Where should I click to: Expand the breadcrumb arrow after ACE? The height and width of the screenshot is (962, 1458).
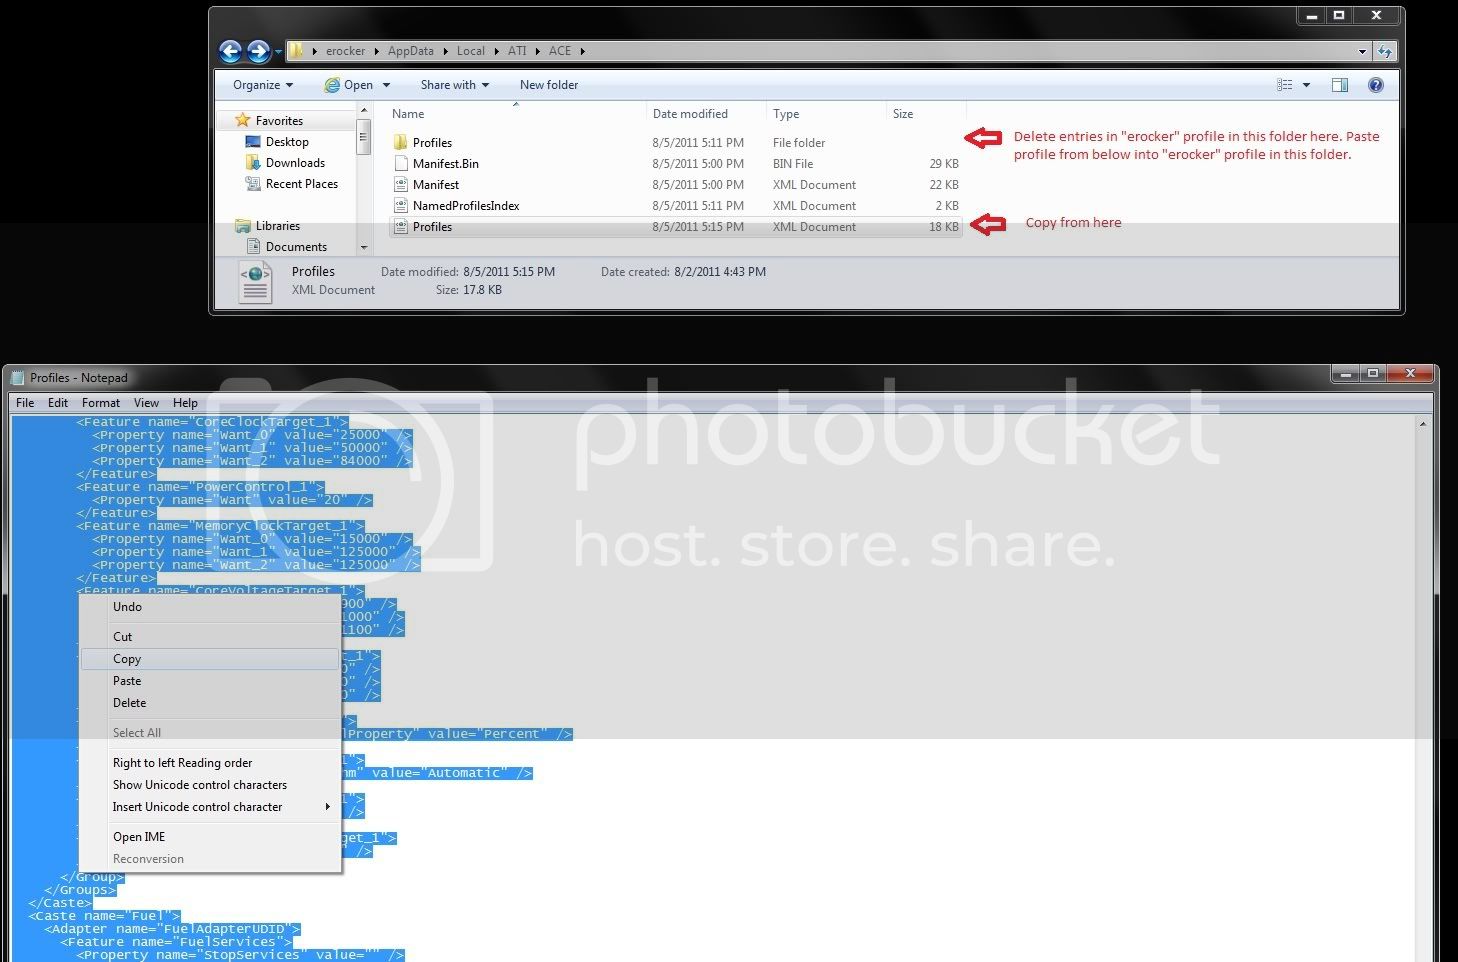pyautogui.click(x=582, y=51)
